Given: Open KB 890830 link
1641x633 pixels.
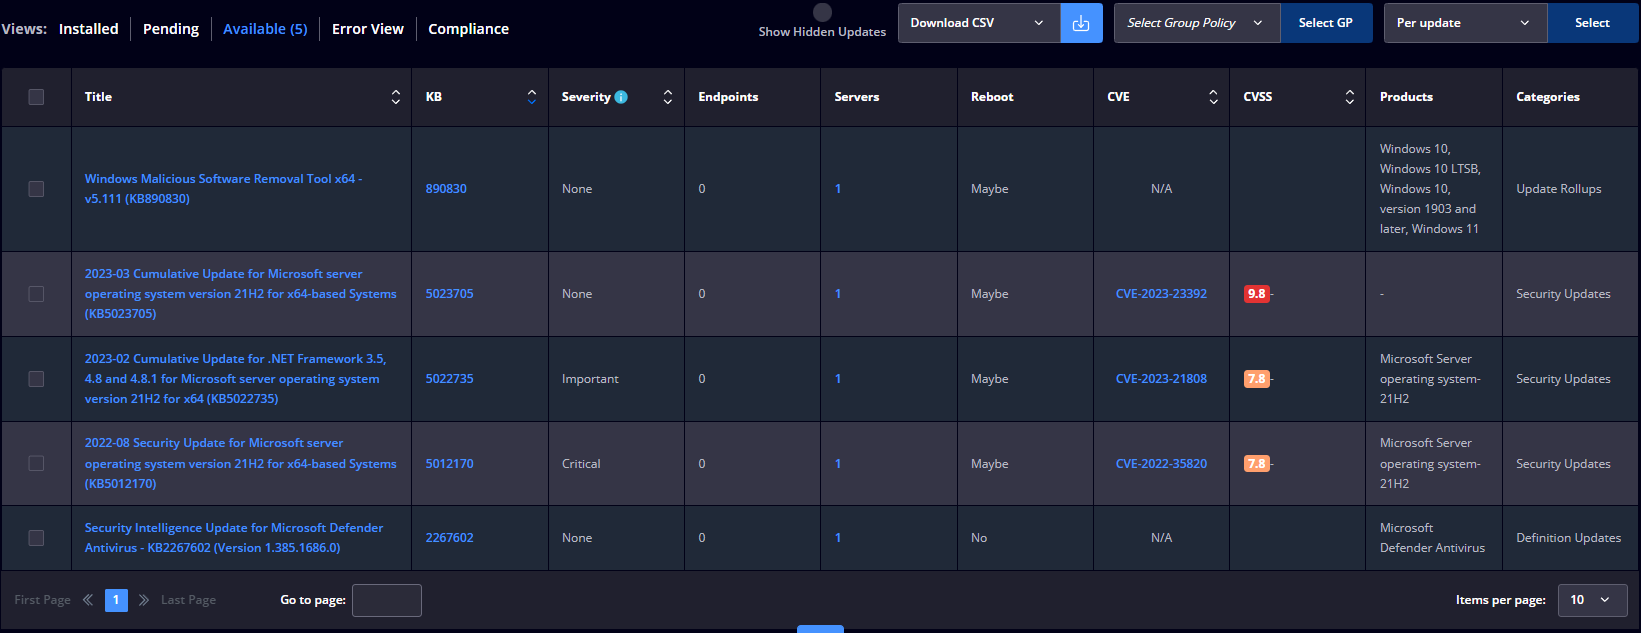Looking at the screenshot, I should click(x=446, y=189).
